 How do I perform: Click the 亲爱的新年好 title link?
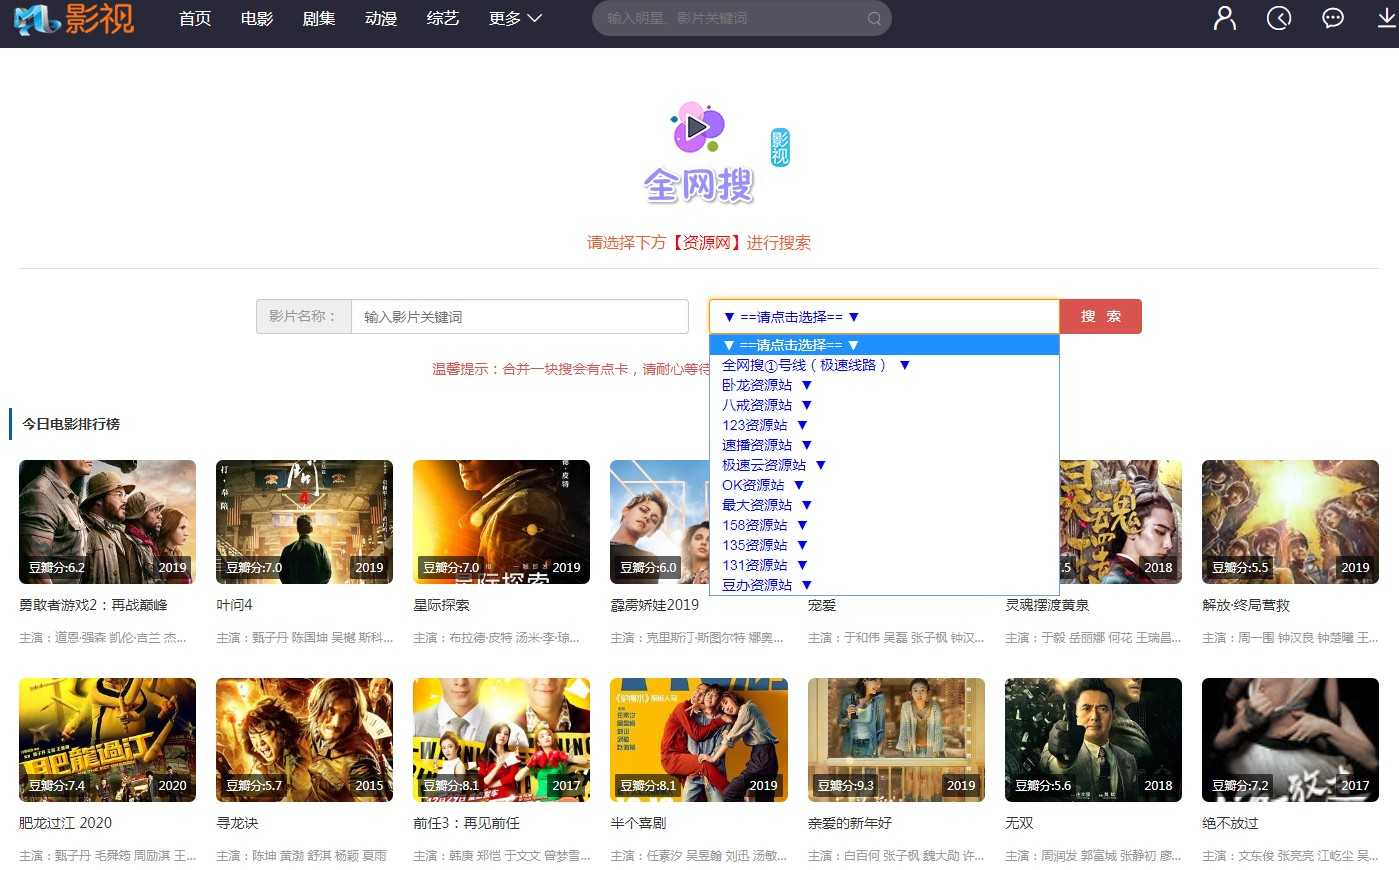[x=850, y=823]
